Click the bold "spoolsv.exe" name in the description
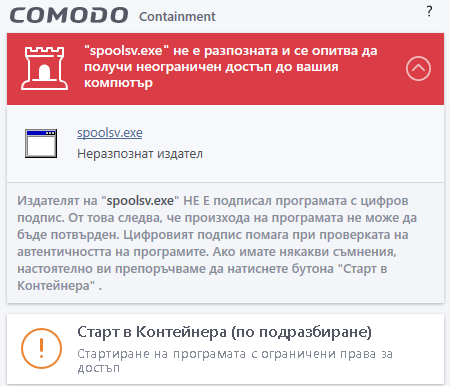Image resolution: width=450 pixels, height=386 pixels. 140,201
